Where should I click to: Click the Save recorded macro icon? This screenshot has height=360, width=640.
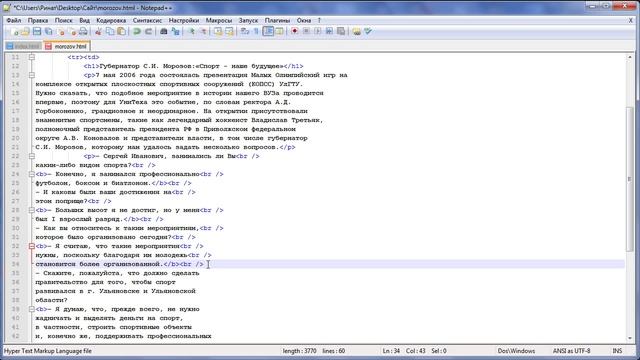341,32
